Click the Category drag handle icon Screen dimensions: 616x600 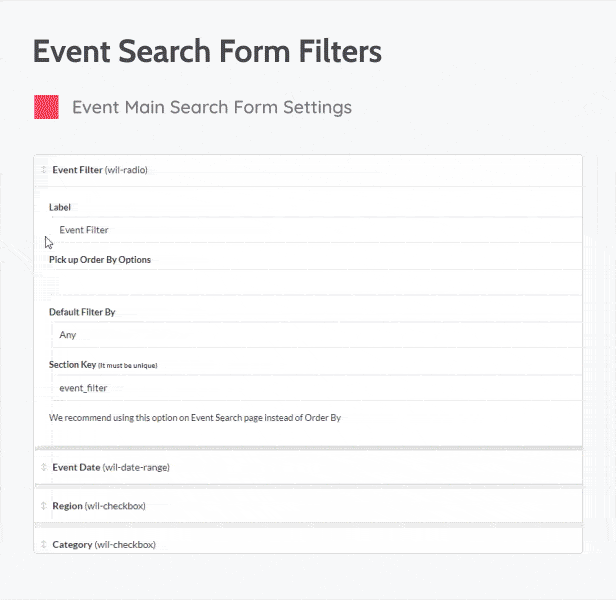[x=43, y=545]
